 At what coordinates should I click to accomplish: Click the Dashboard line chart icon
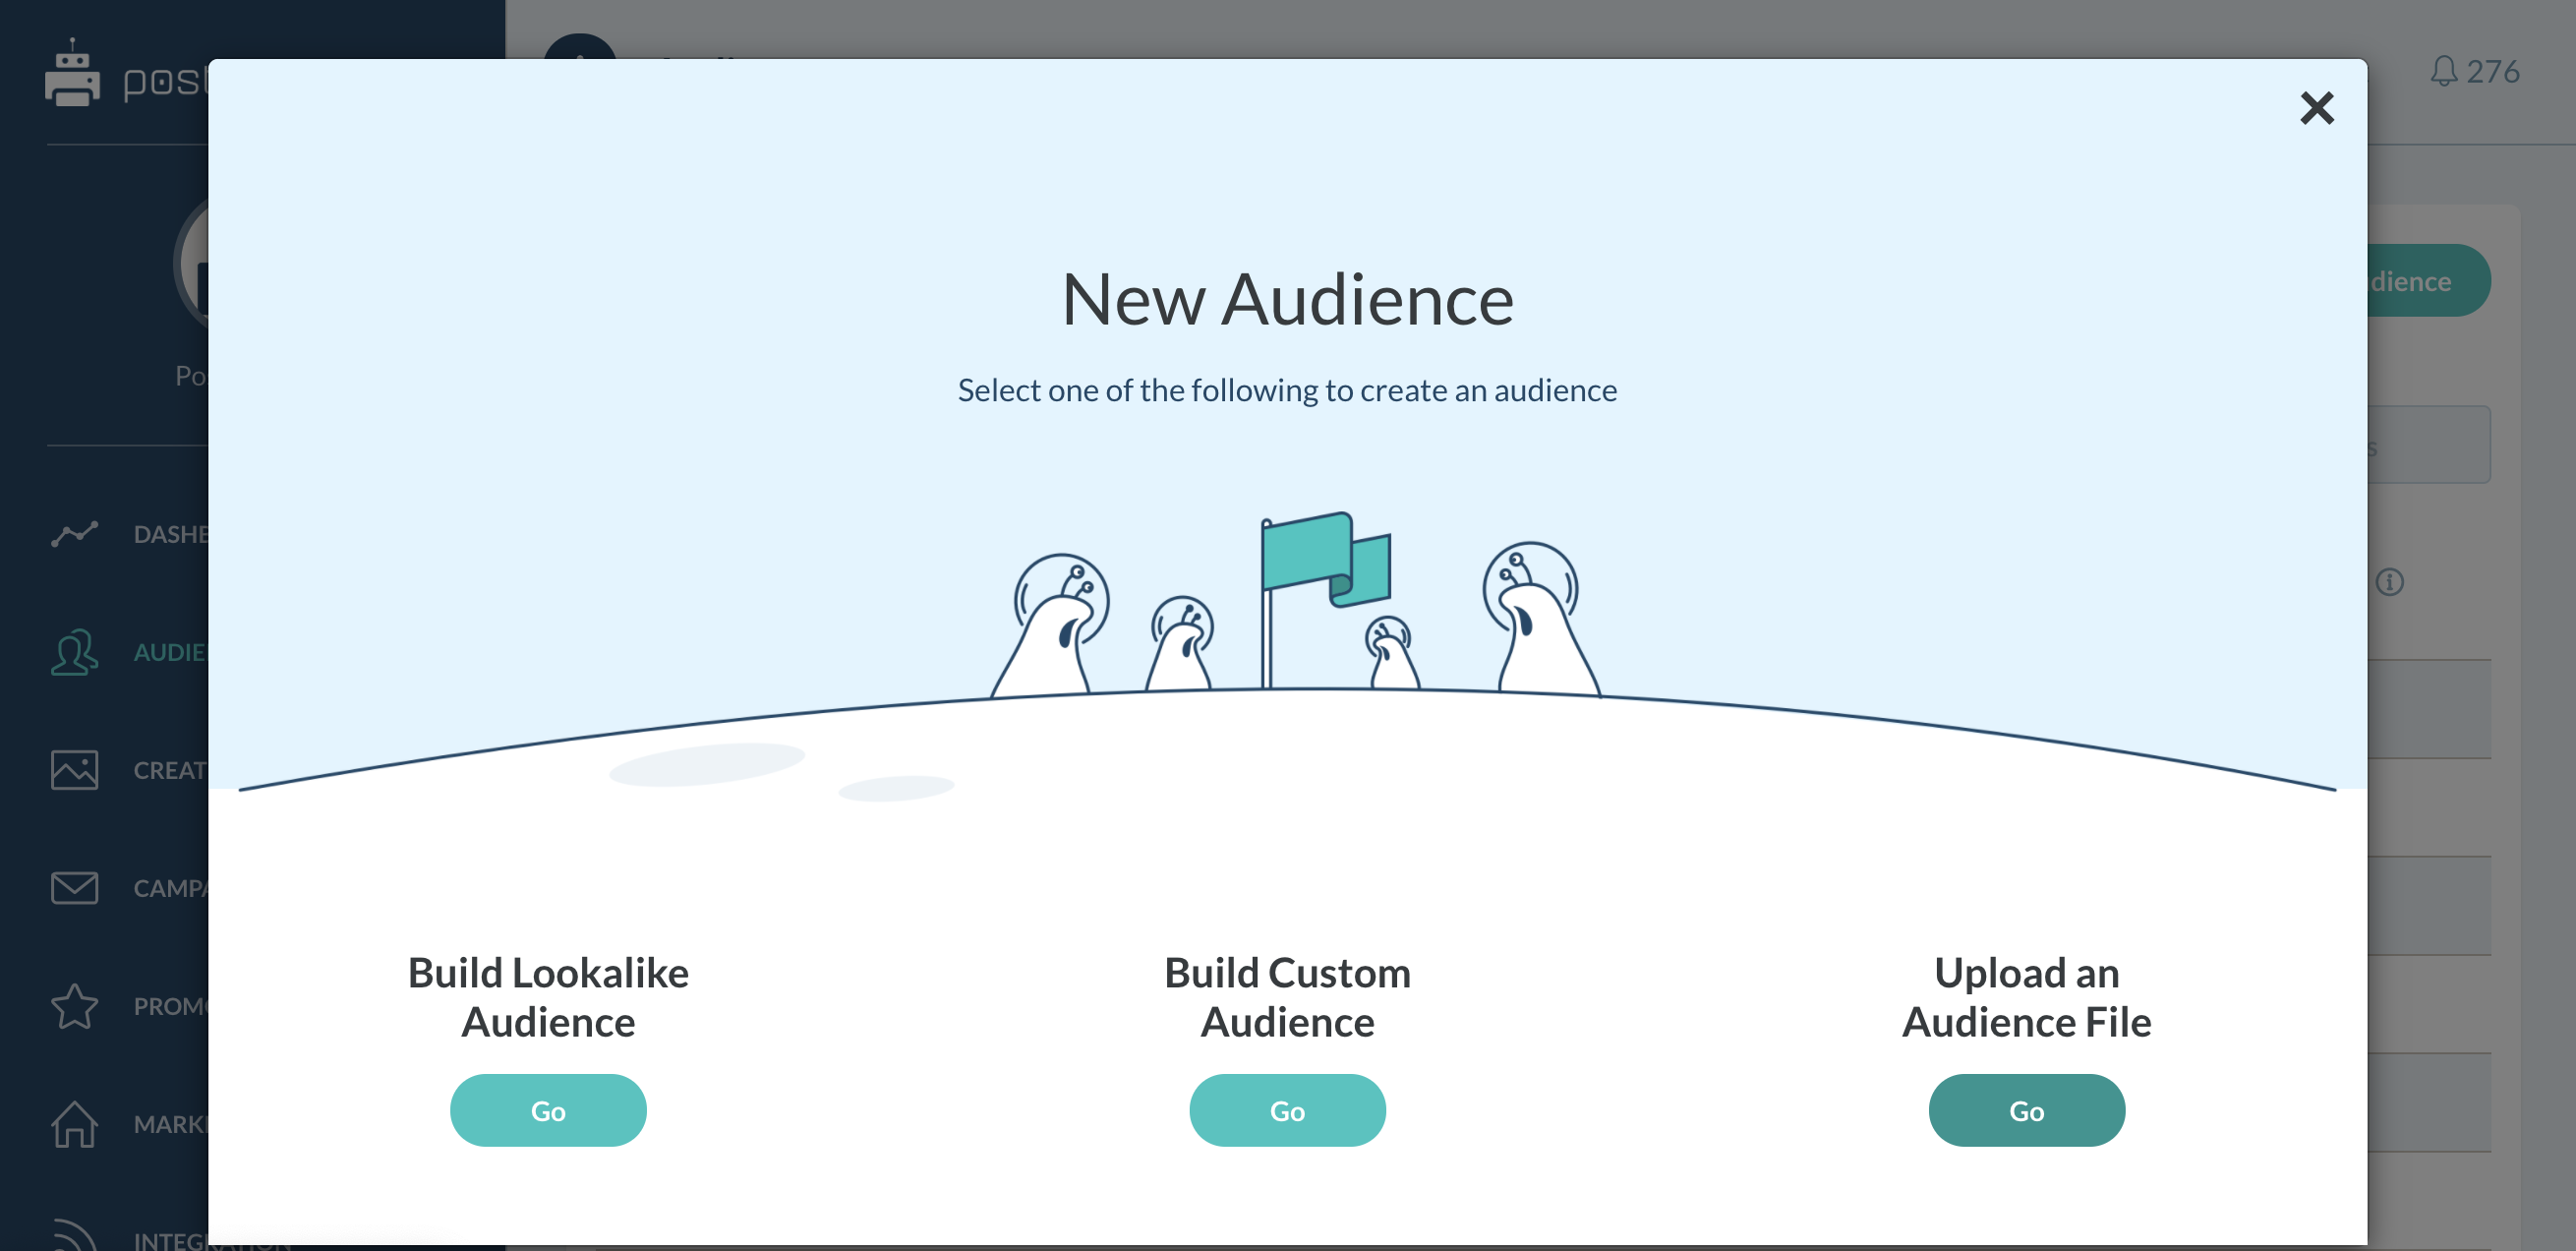75,534
